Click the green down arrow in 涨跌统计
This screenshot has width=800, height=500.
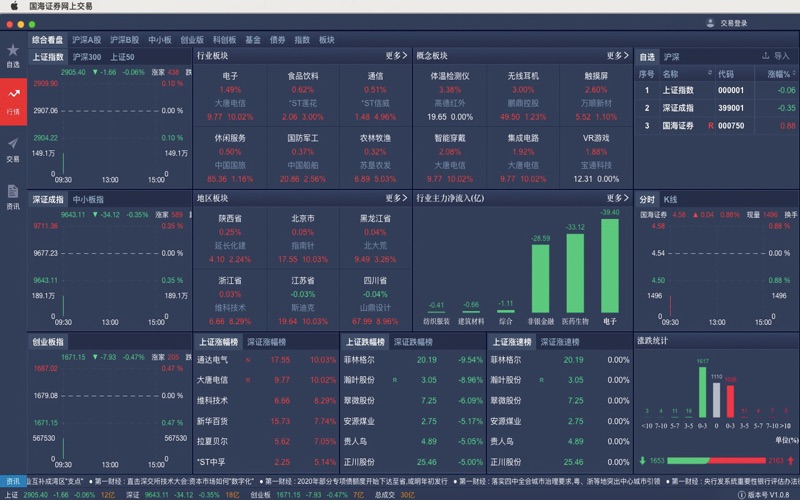click(x=642, y=460)
